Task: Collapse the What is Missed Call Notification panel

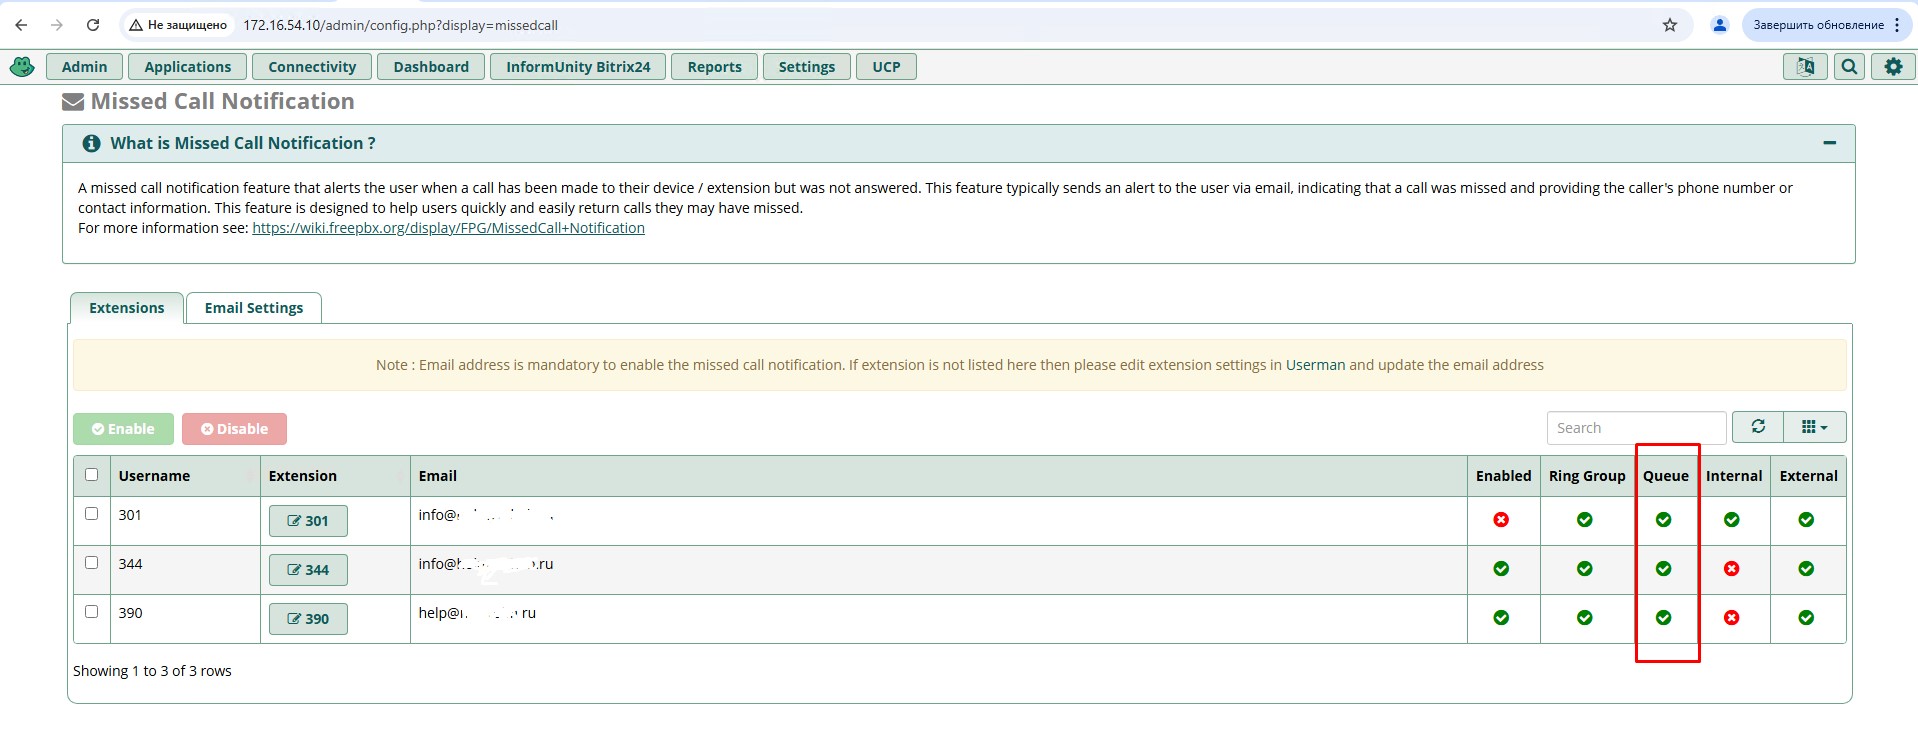Action: [x=1829, y=143]
